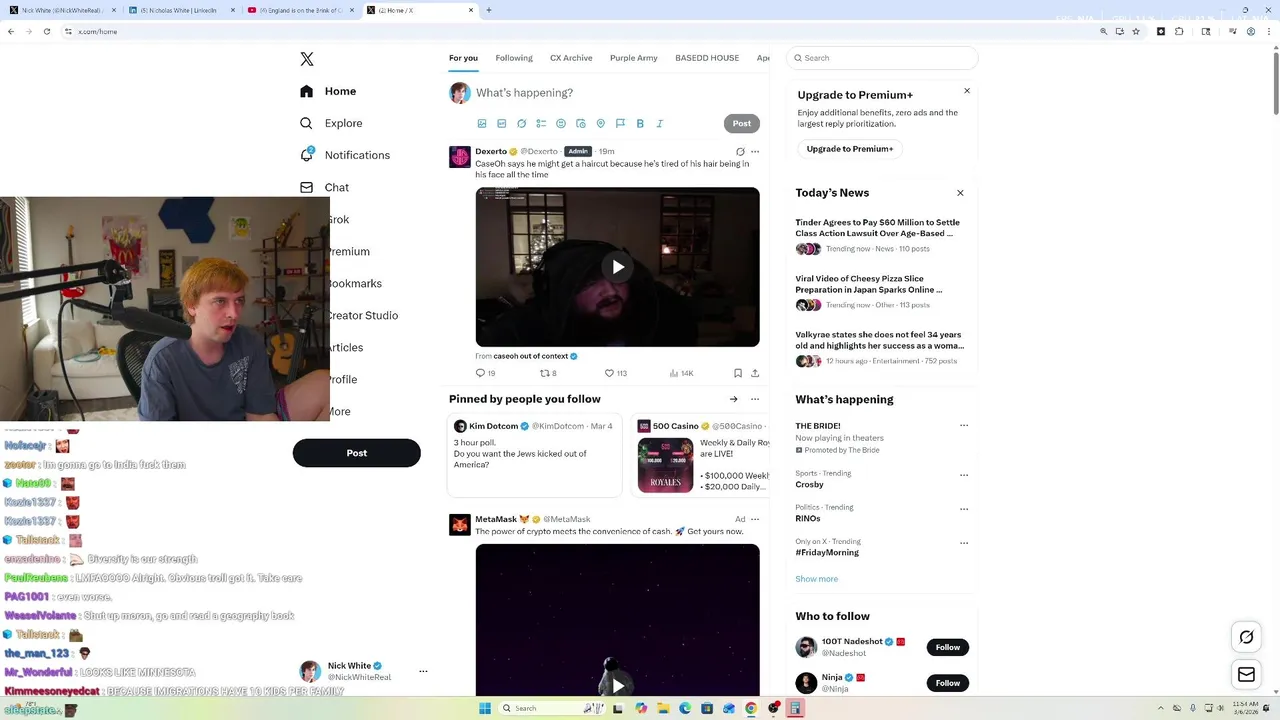Image resolution: width=1280 pixels, height=720 pixels.
Task: Open more options on Dexerto post
Action: 755,152
